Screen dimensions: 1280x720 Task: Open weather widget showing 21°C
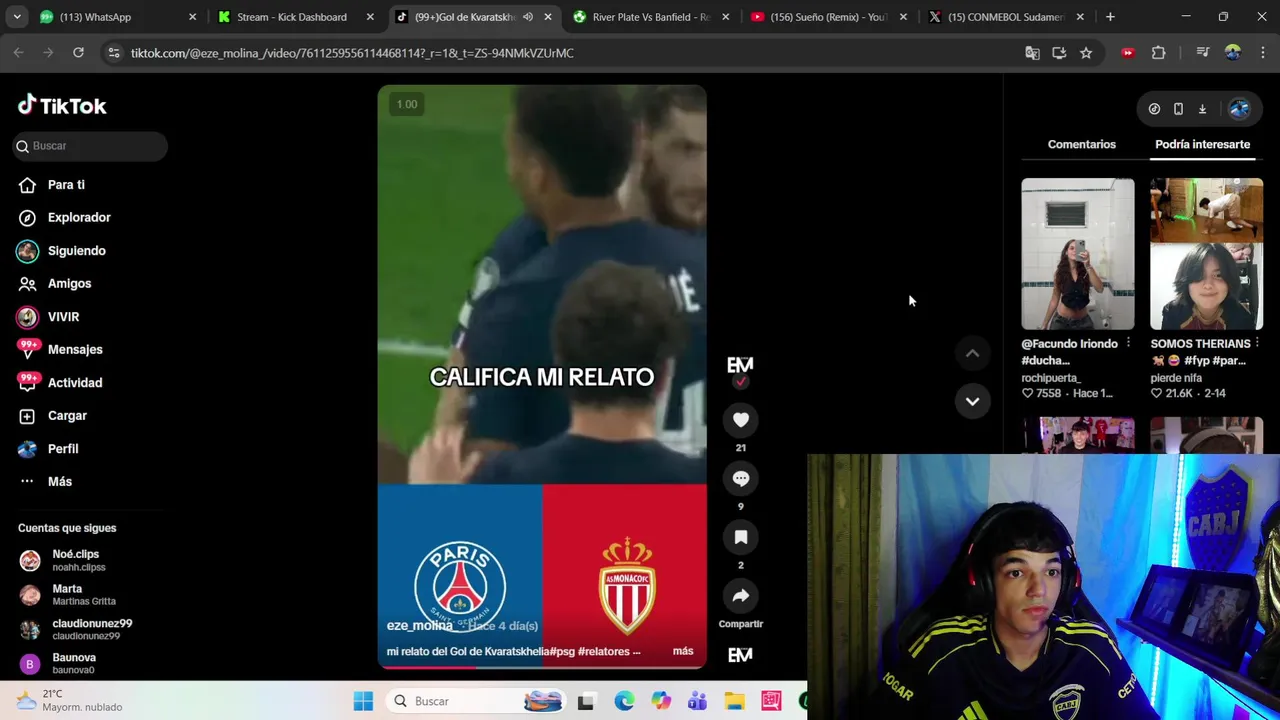click(70, 700)
